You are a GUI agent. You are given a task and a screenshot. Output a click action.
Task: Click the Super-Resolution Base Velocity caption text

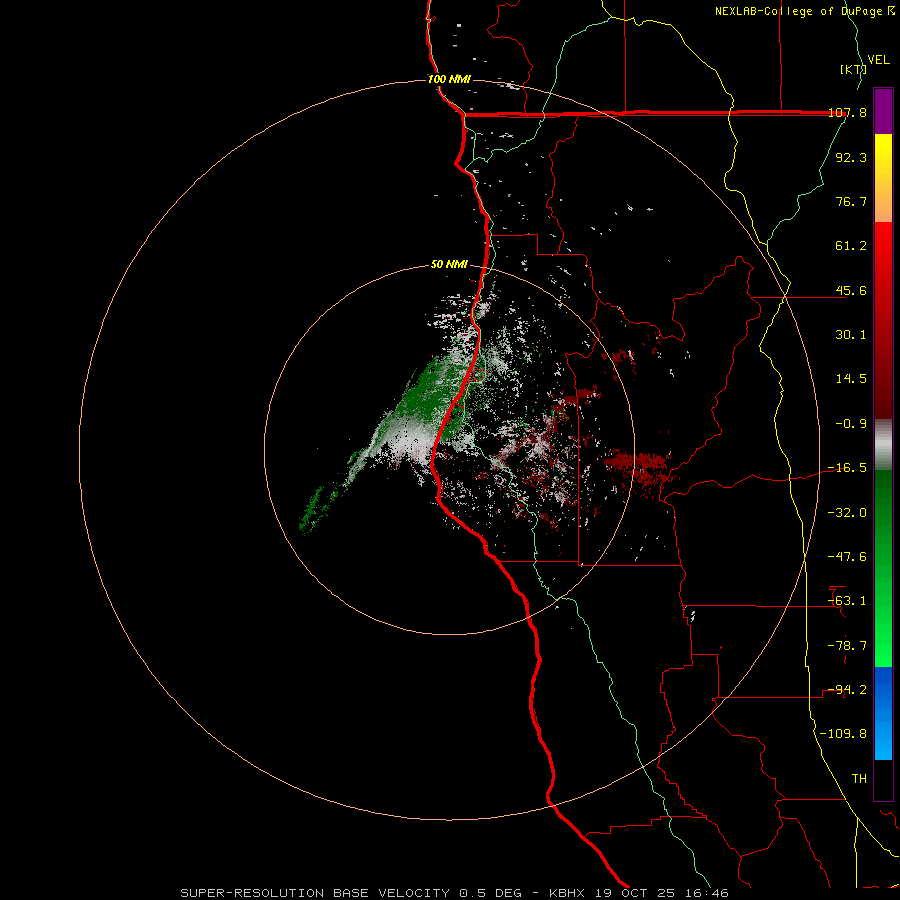tap(455, 893)
